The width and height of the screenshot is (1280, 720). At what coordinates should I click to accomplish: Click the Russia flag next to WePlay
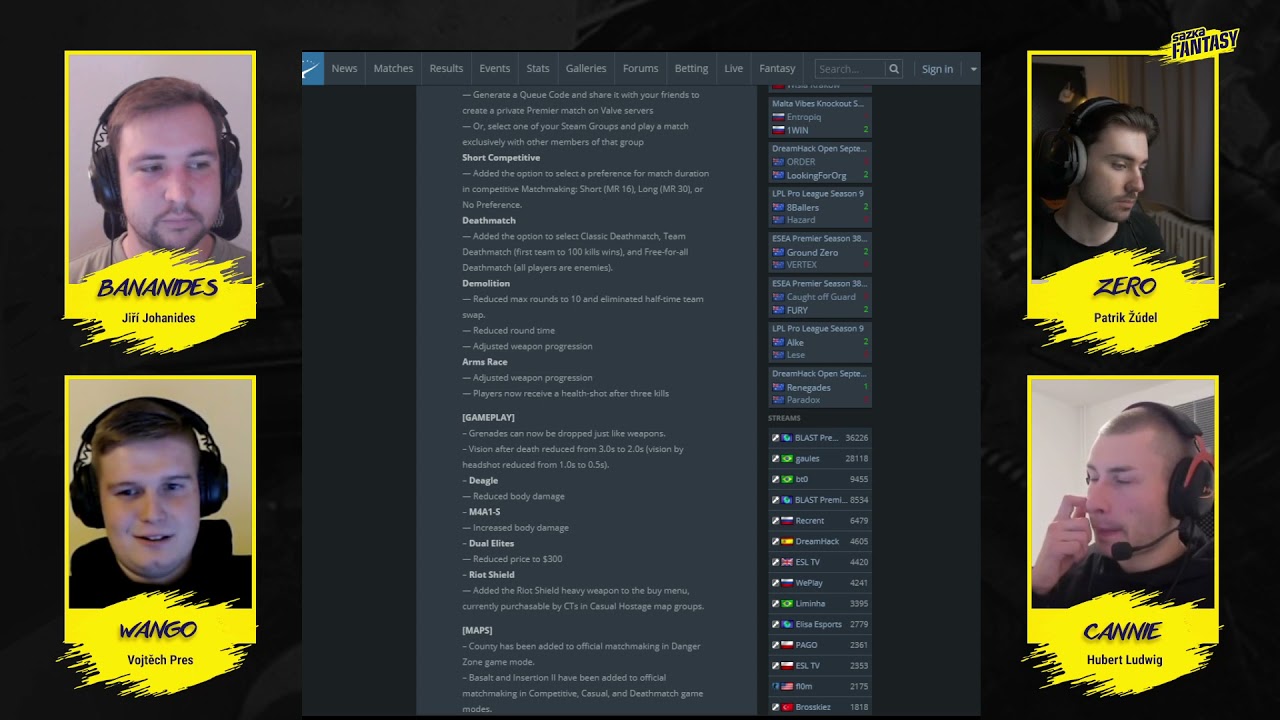(787, 583)
